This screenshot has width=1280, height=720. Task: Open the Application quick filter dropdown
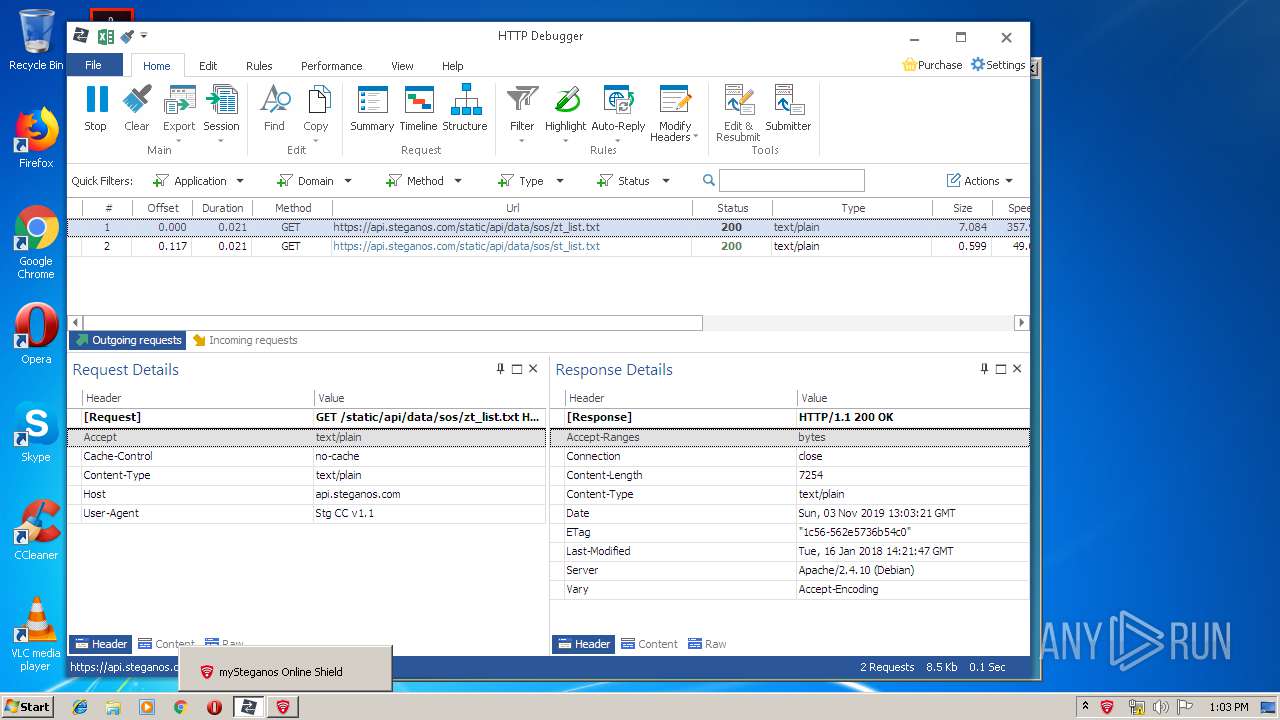[x=198, y=181]
